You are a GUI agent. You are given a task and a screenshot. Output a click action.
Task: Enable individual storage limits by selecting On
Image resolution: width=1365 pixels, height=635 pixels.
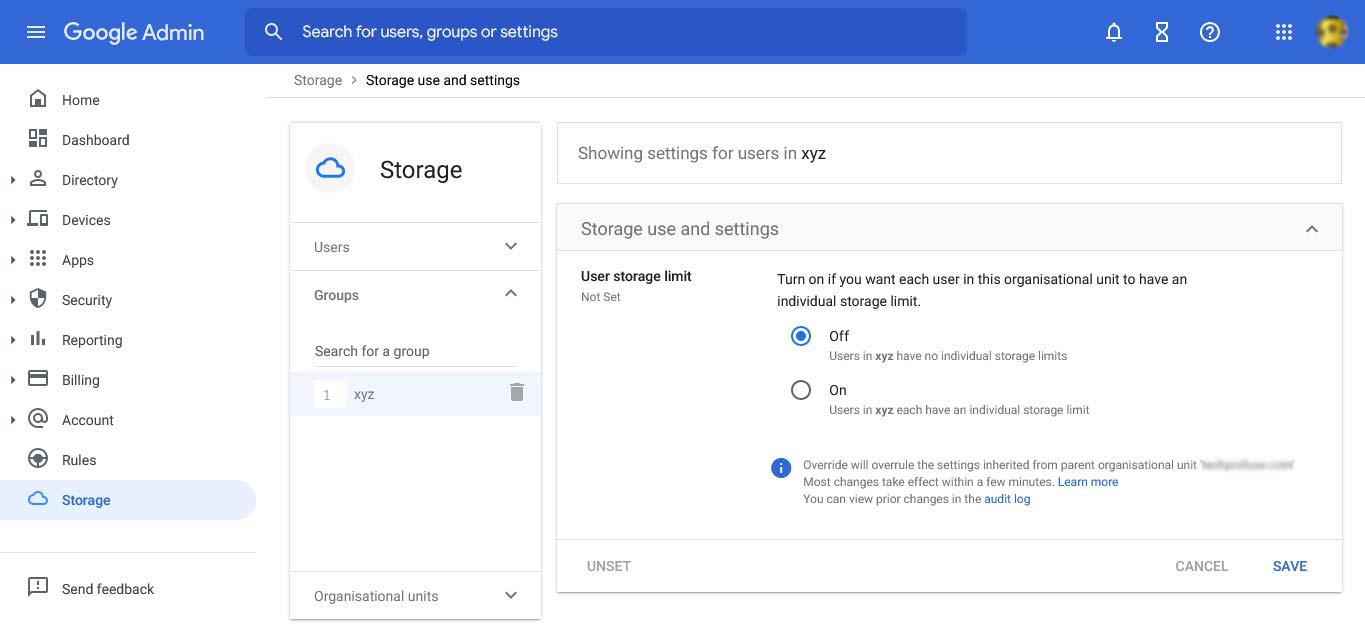coord(801,390)
